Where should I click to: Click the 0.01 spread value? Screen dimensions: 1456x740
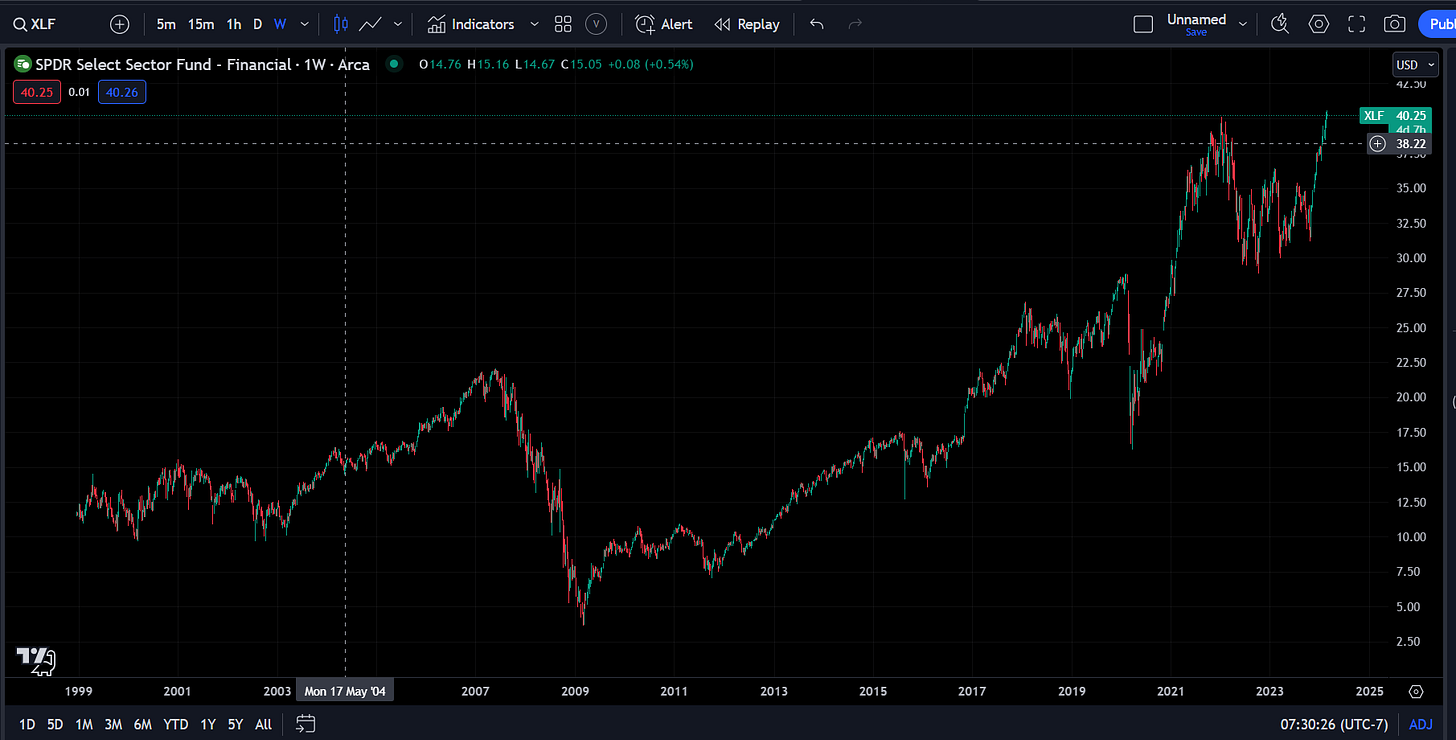(79, 92)
